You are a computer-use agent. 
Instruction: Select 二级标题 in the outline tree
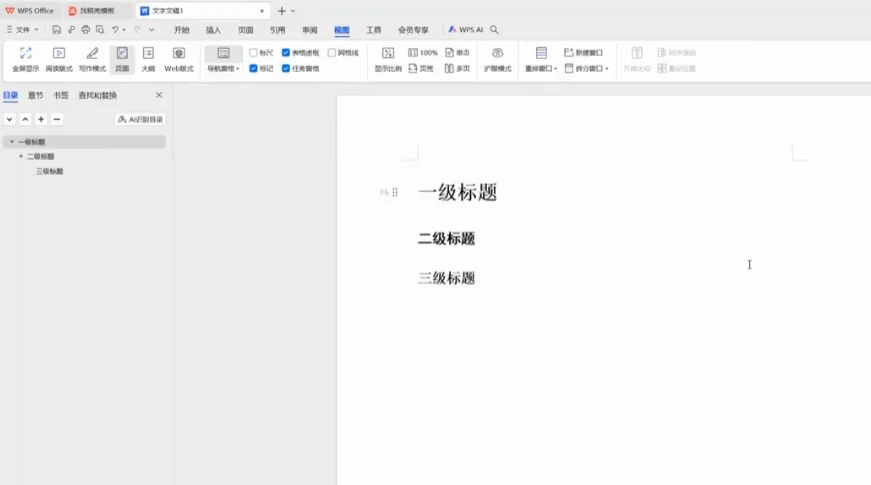pos(41,157)
